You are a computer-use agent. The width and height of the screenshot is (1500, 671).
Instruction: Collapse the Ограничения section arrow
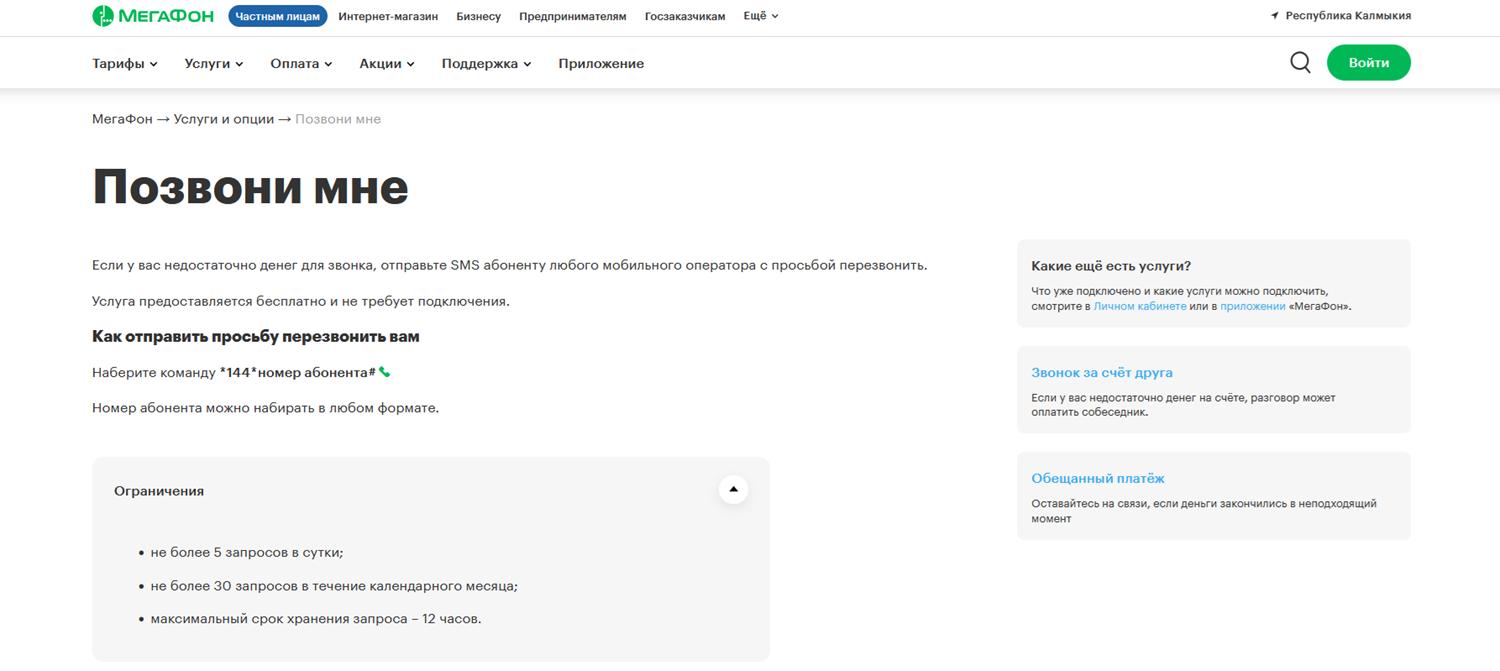click(x=733, y=490)
